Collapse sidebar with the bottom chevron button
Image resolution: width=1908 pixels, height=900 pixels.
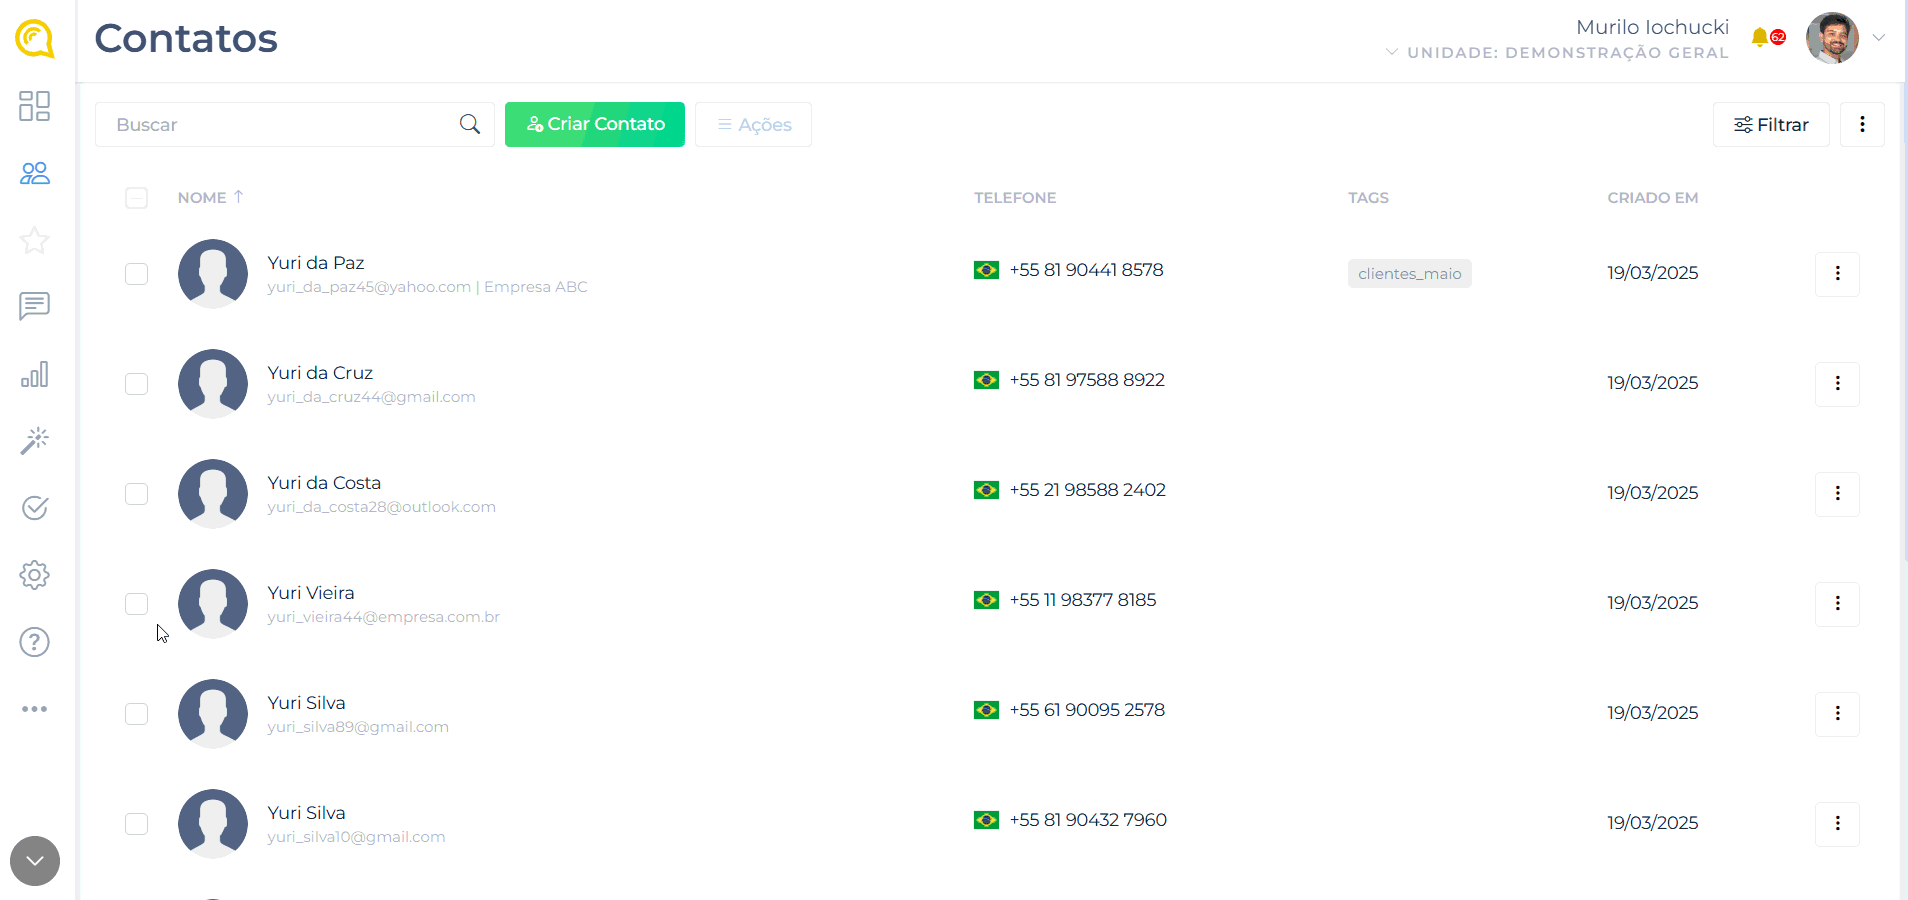[35, 861]
